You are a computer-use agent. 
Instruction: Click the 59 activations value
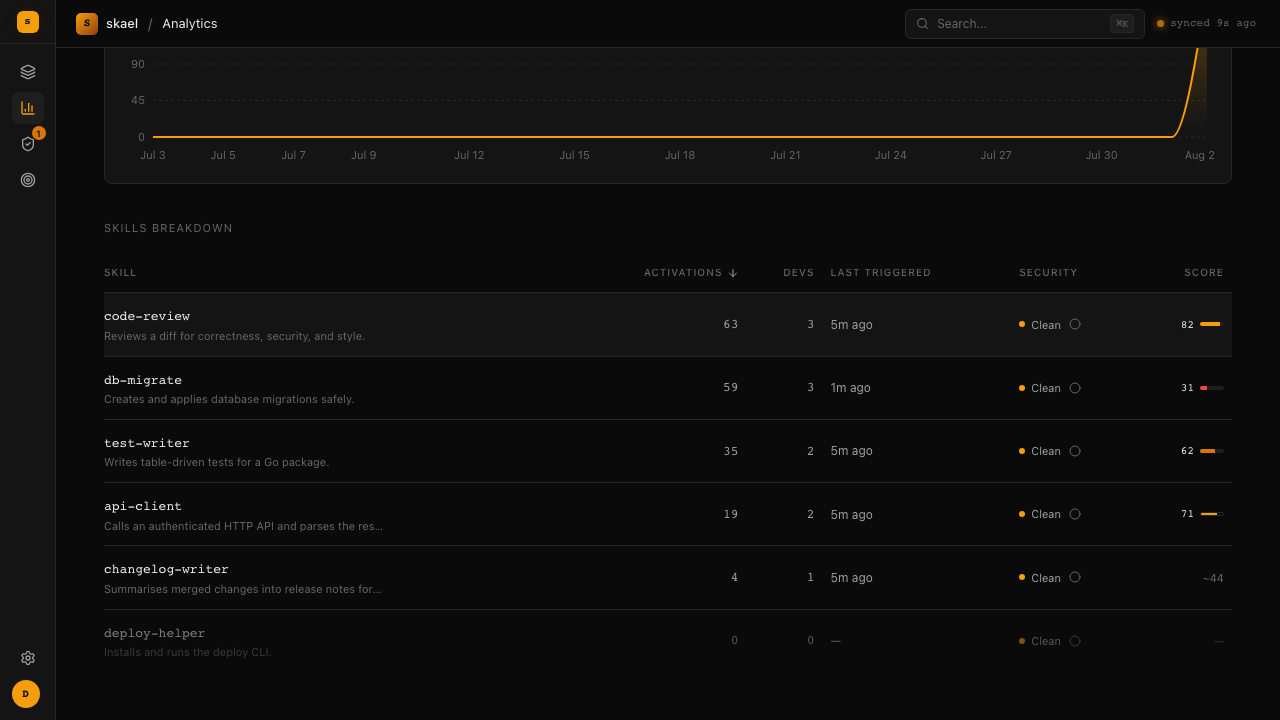[x=731, y=387]
